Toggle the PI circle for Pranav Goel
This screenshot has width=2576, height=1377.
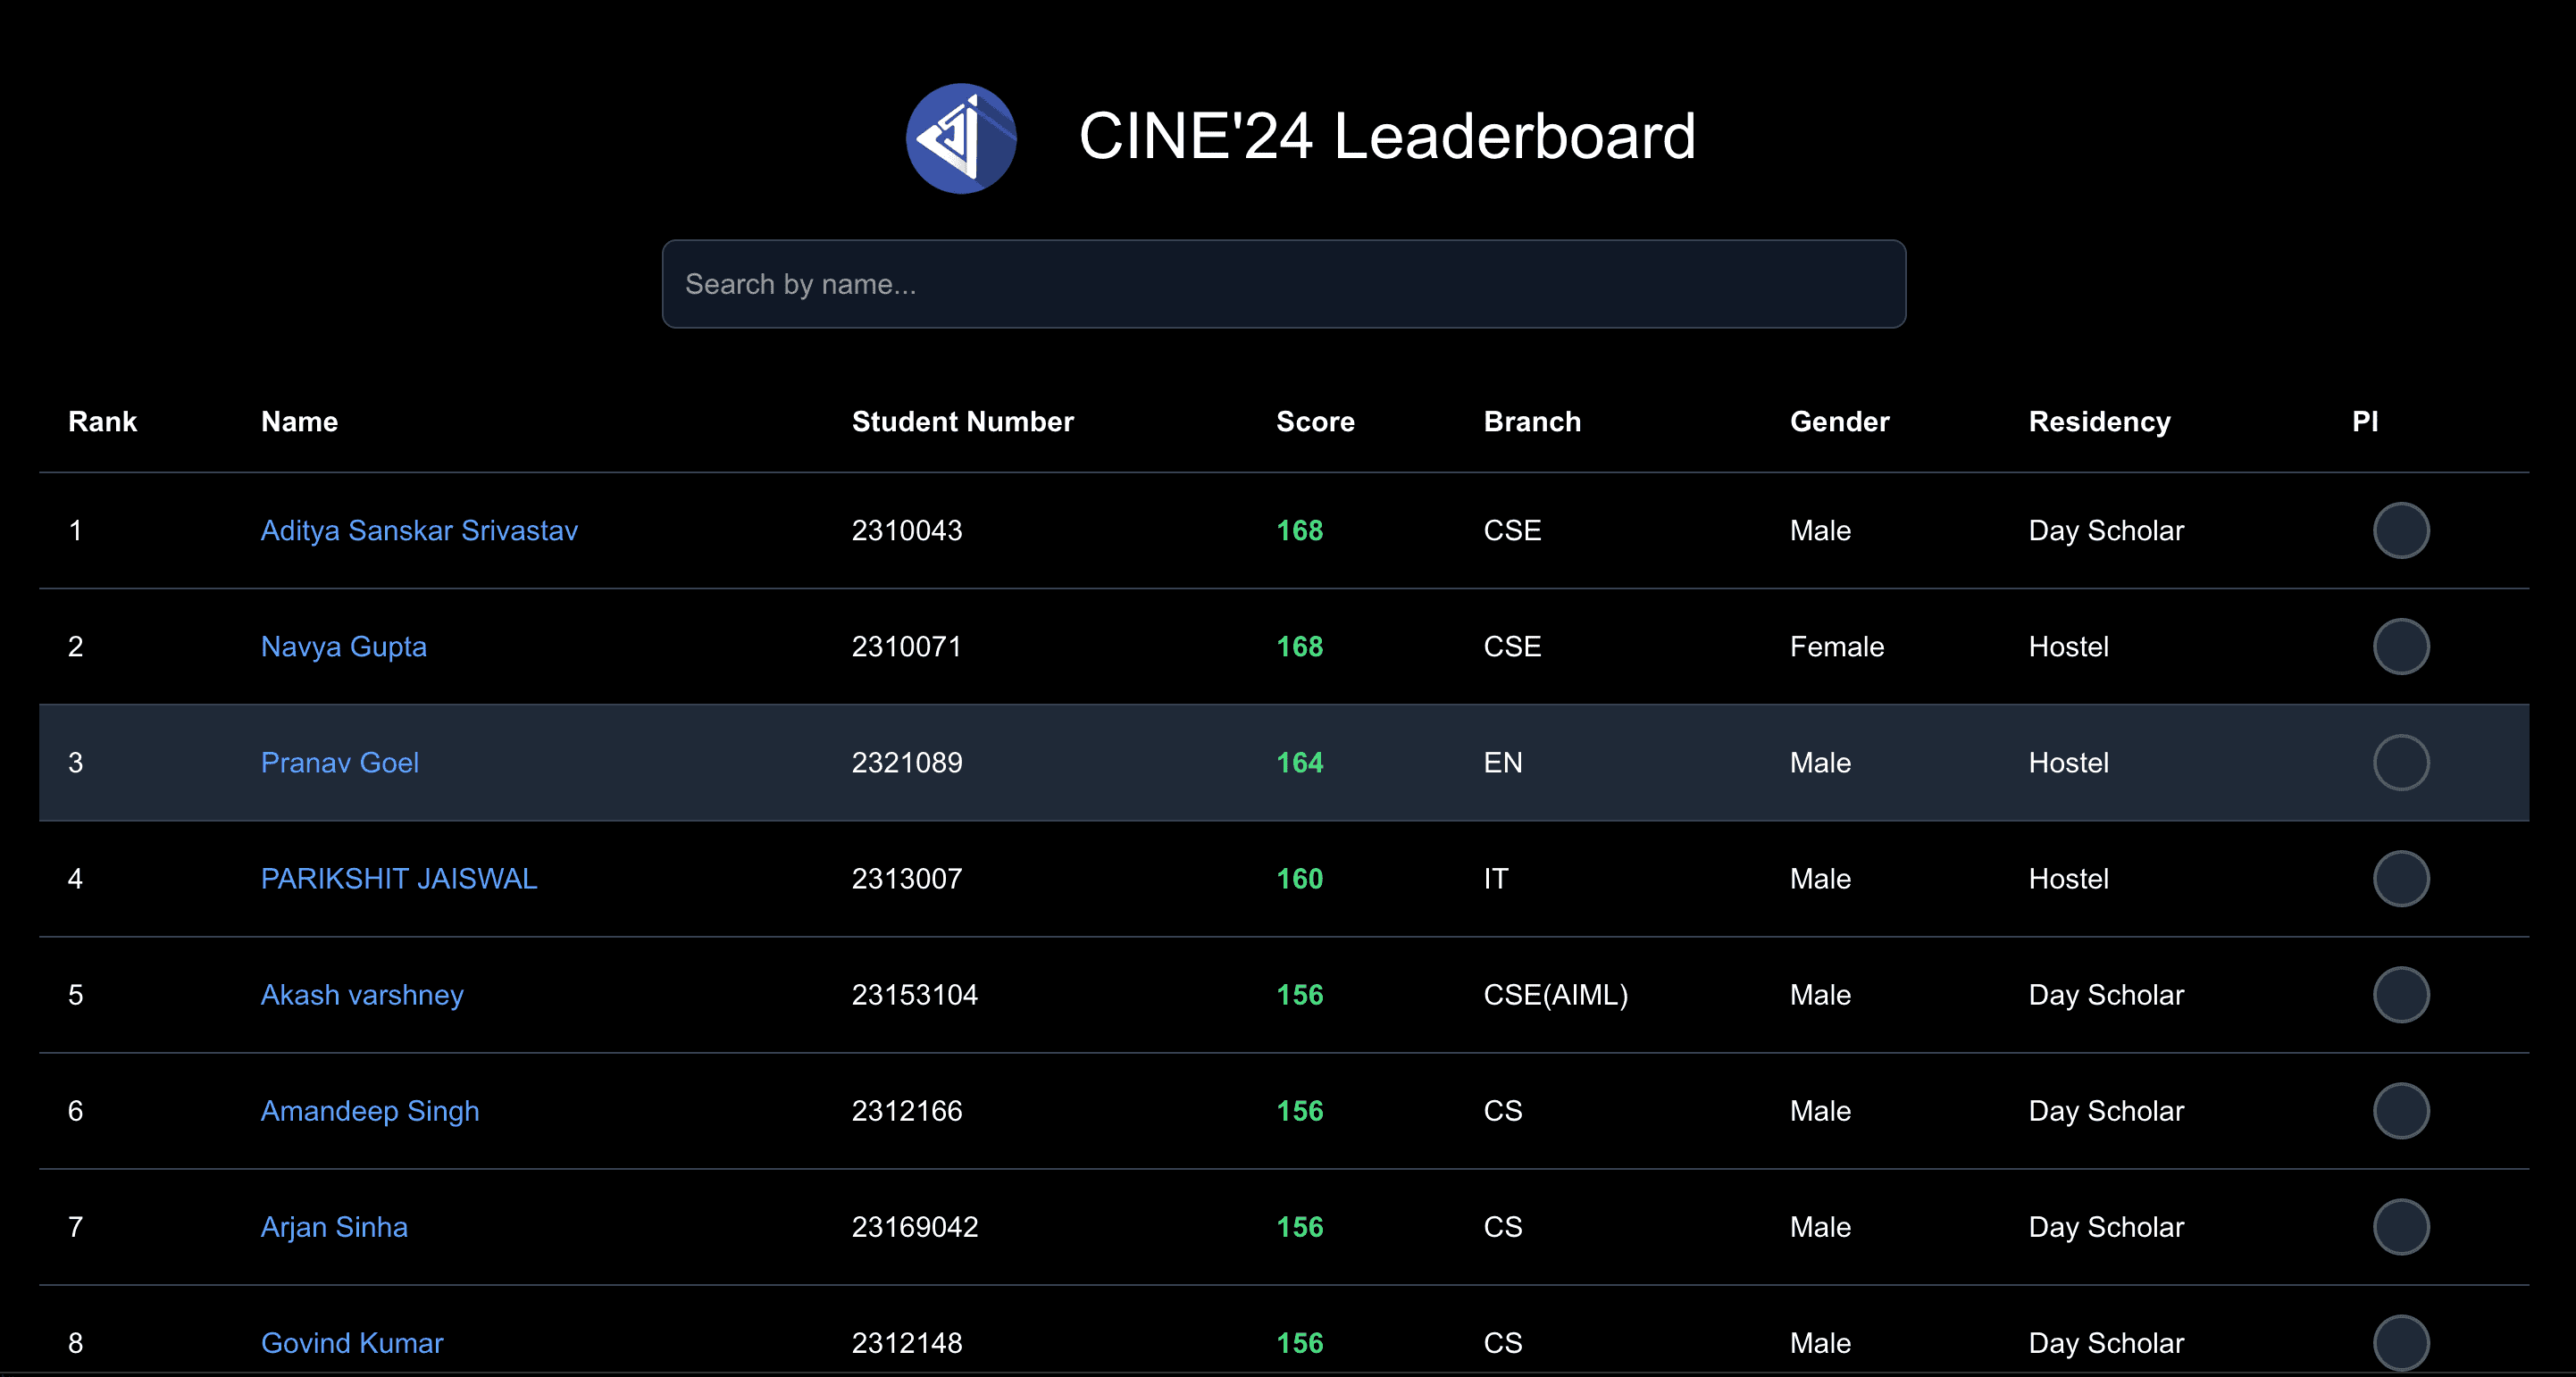point(2401,762)
